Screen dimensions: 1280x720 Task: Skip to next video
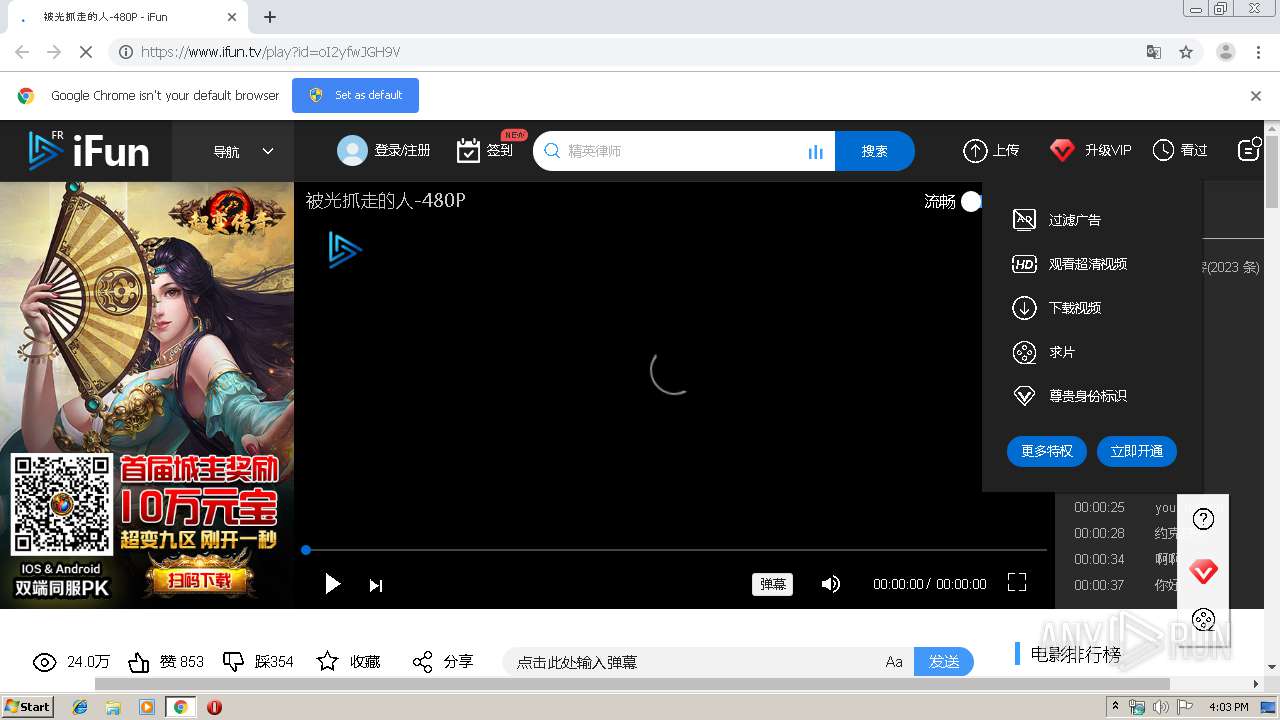pos(376,585)
